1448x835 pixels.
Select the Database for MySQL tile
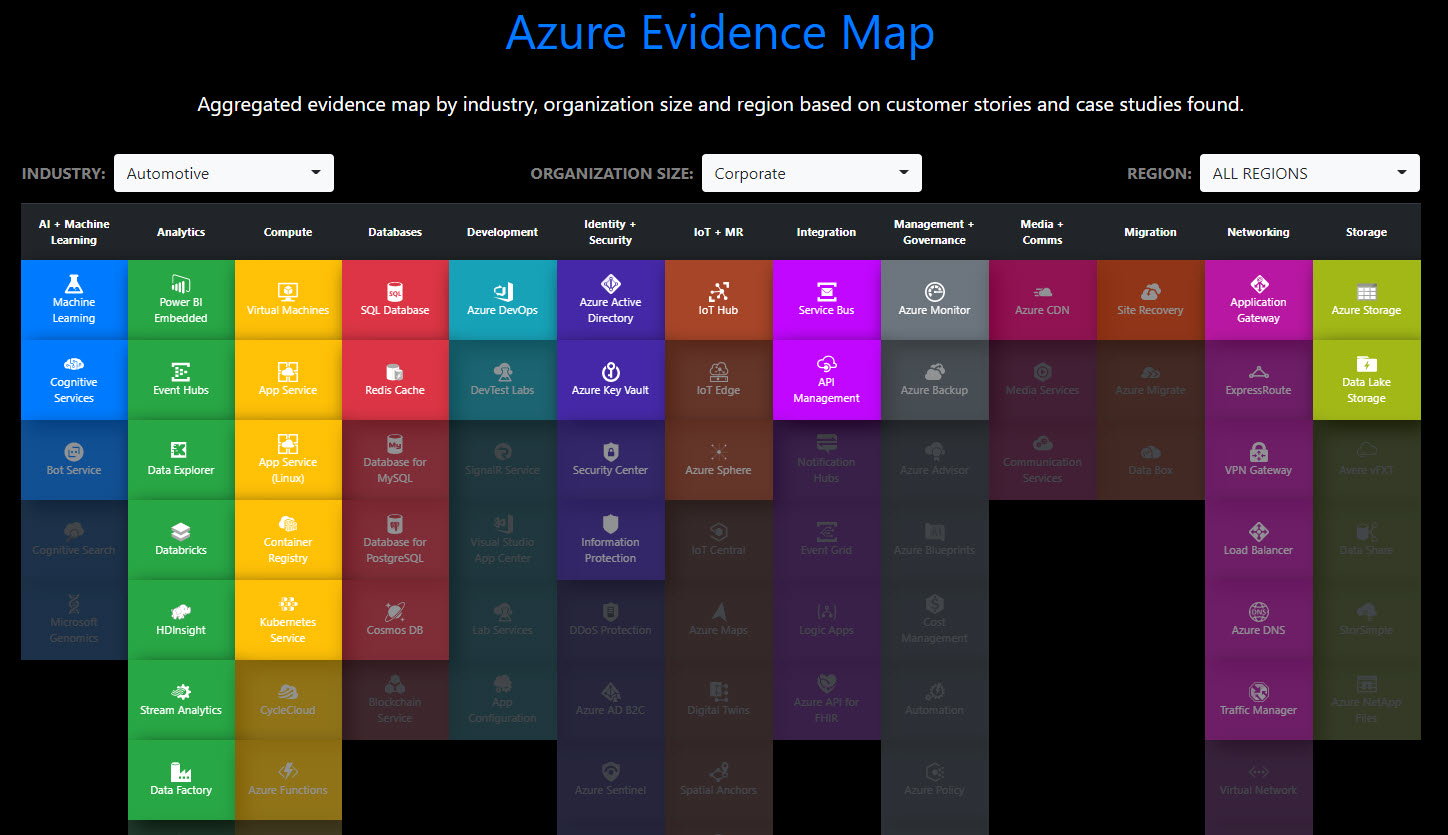click(x=395, y=460)
